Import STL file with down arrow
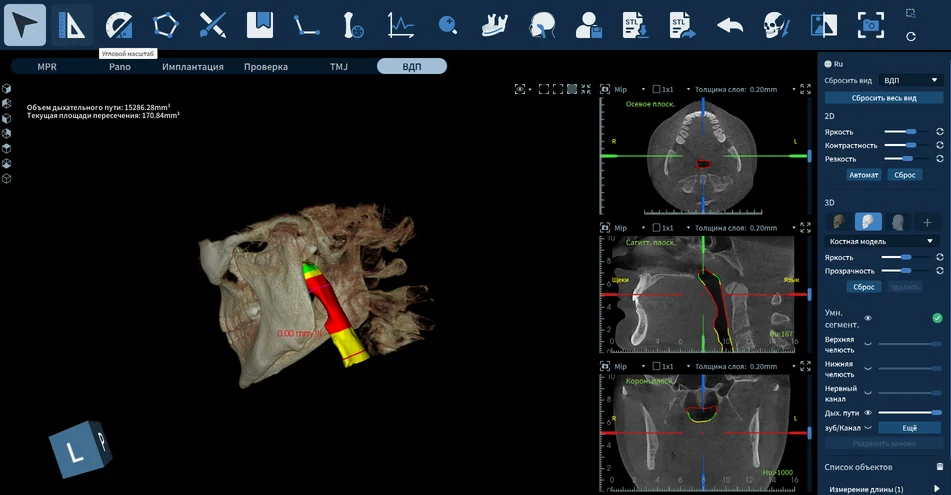 coord(636,25)
